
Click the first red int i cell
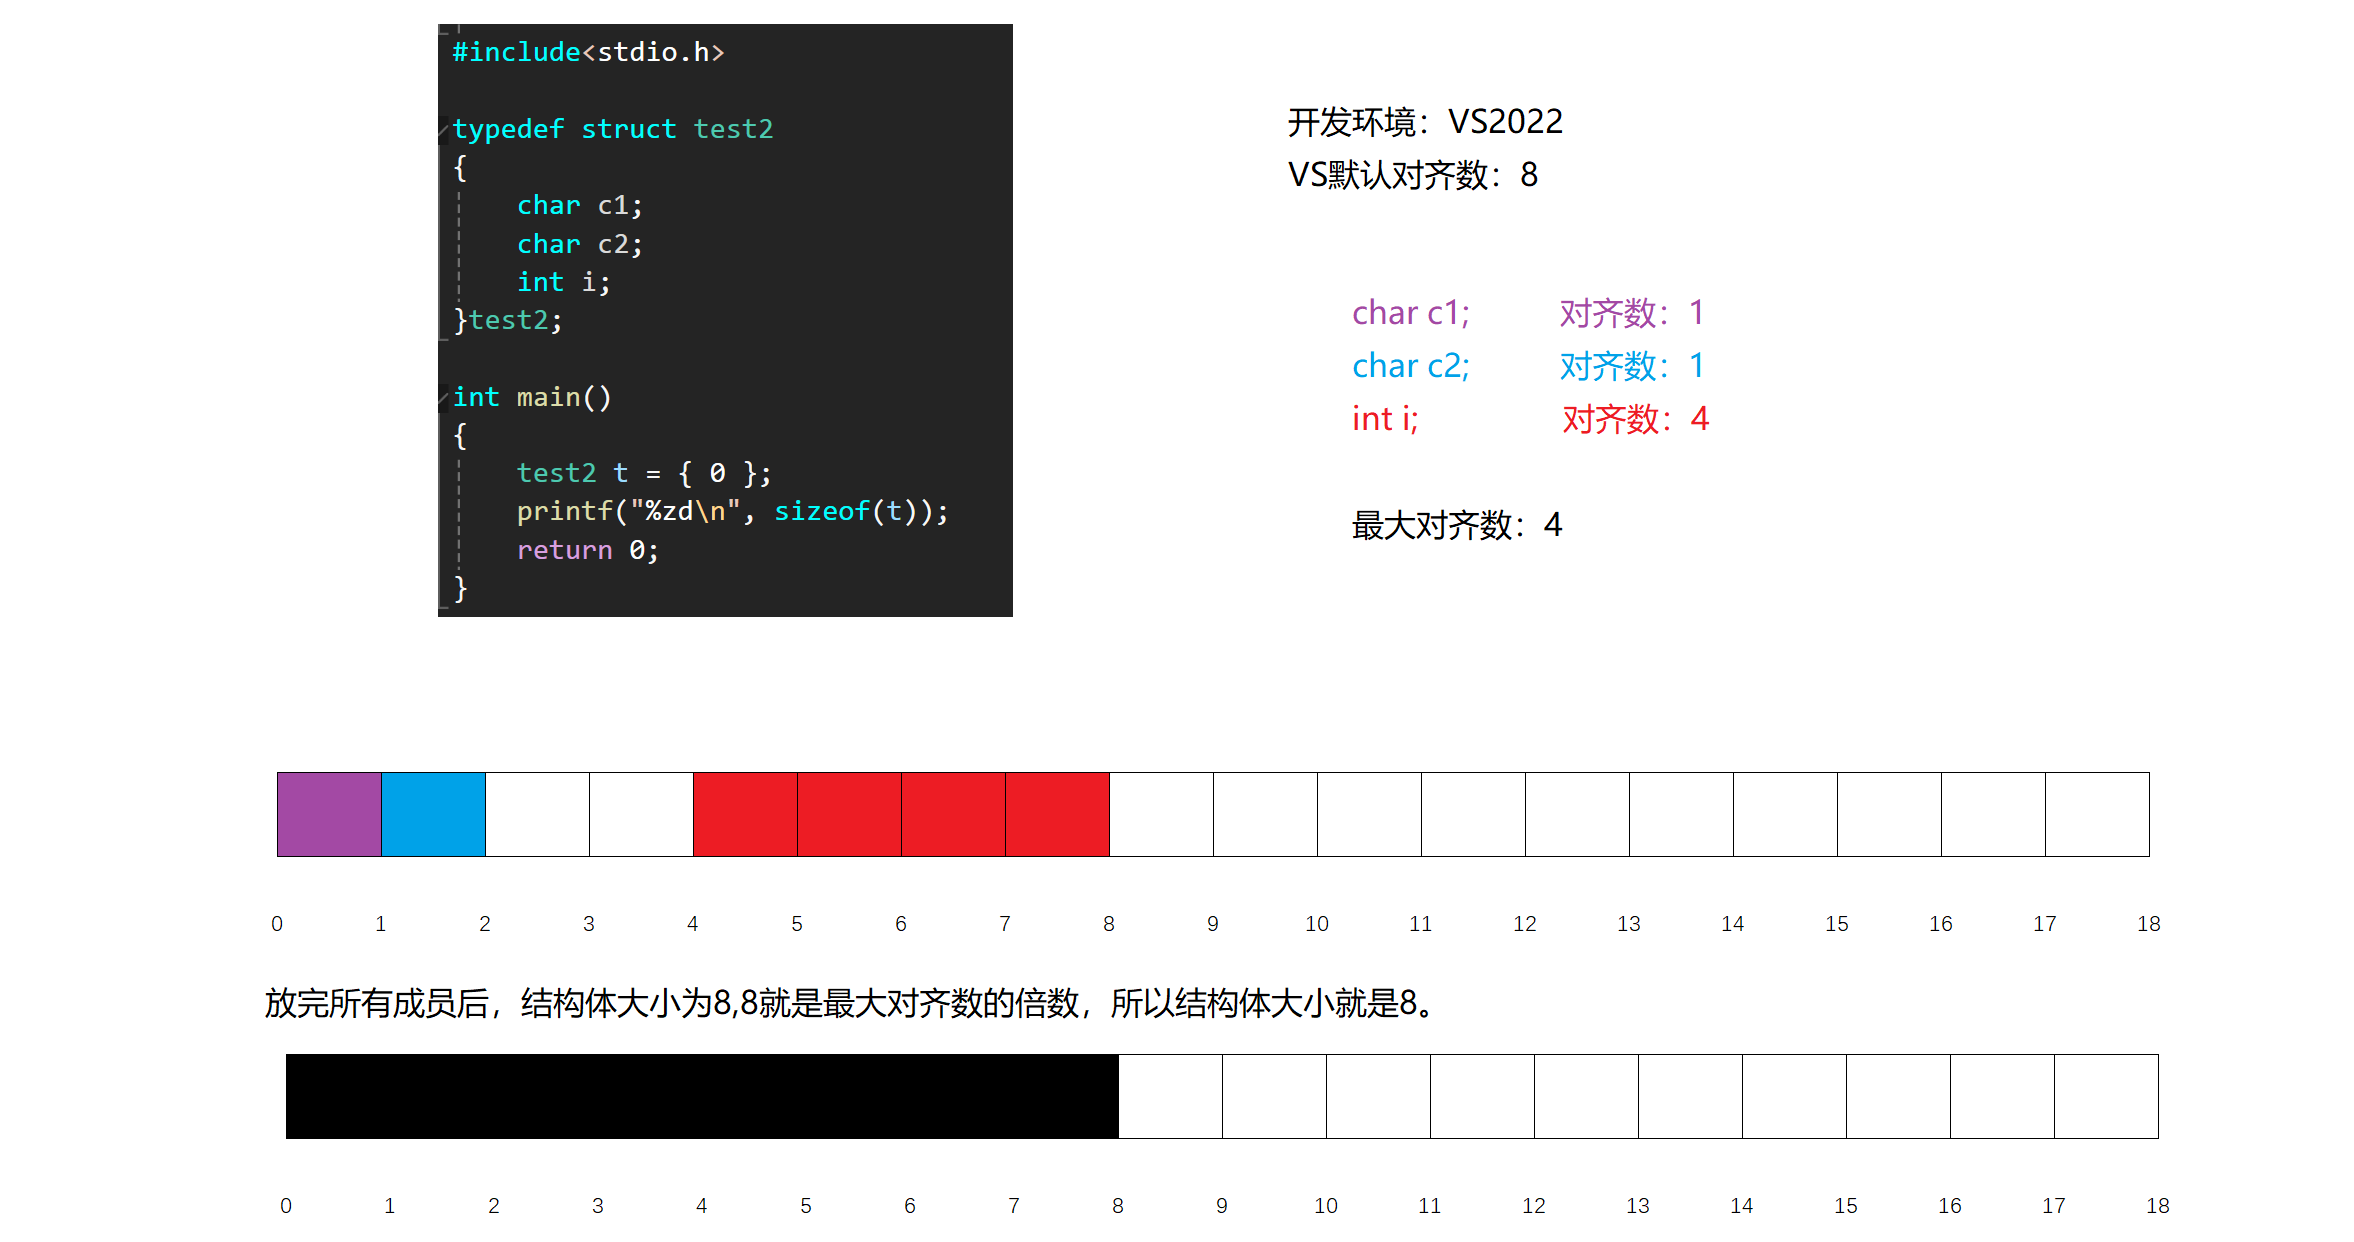click(x=745, y=814)
